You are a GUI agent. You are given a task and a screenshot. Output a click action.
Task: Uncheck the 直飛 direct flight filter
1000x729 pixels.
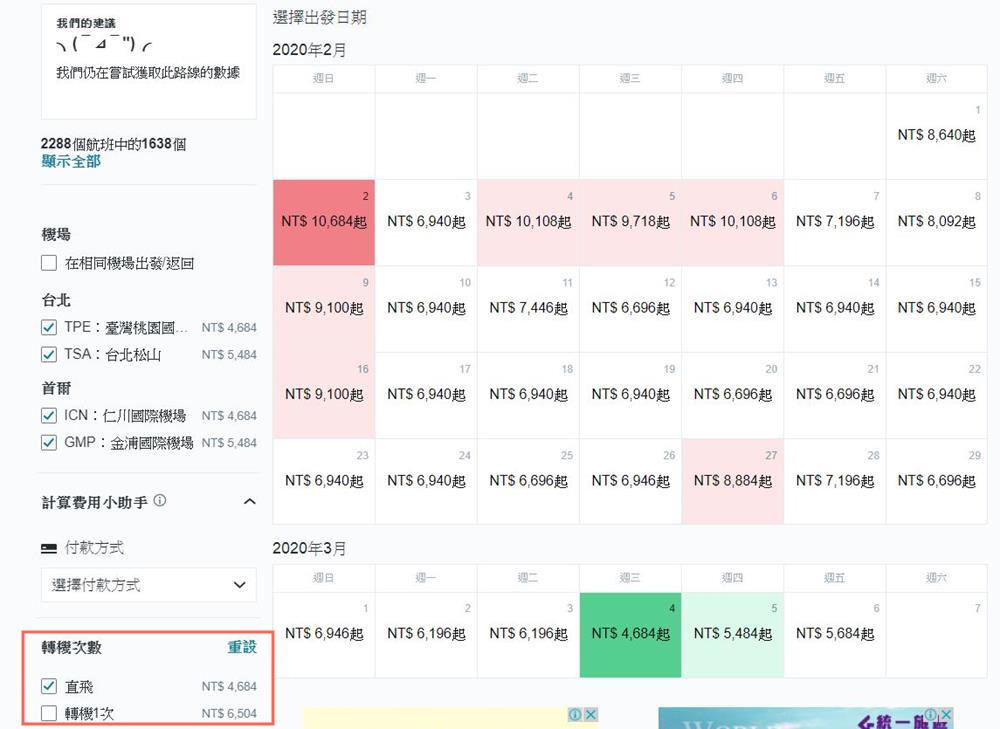pyautogui.click(x=49, y=686)
